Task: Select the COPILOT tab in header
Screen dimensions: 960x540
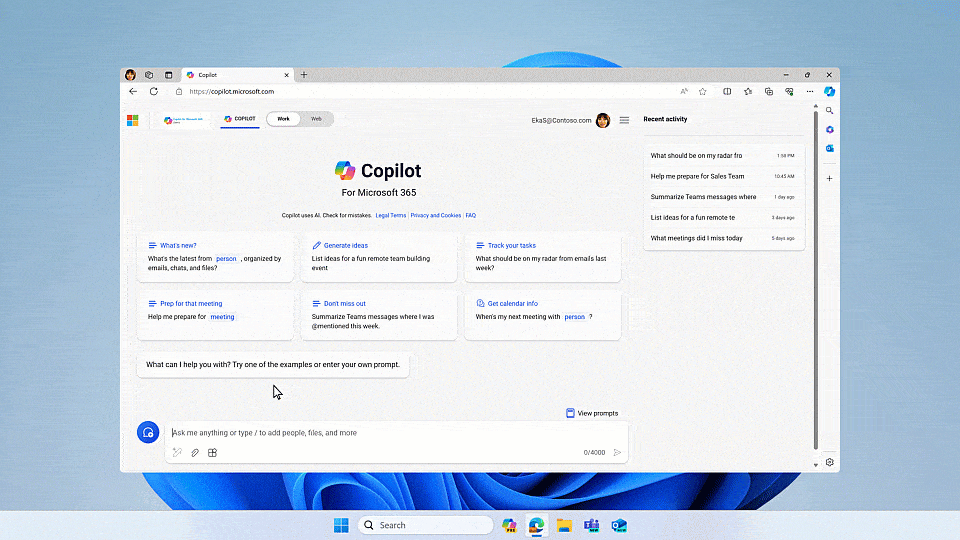Action: click(x=240, y=119)
